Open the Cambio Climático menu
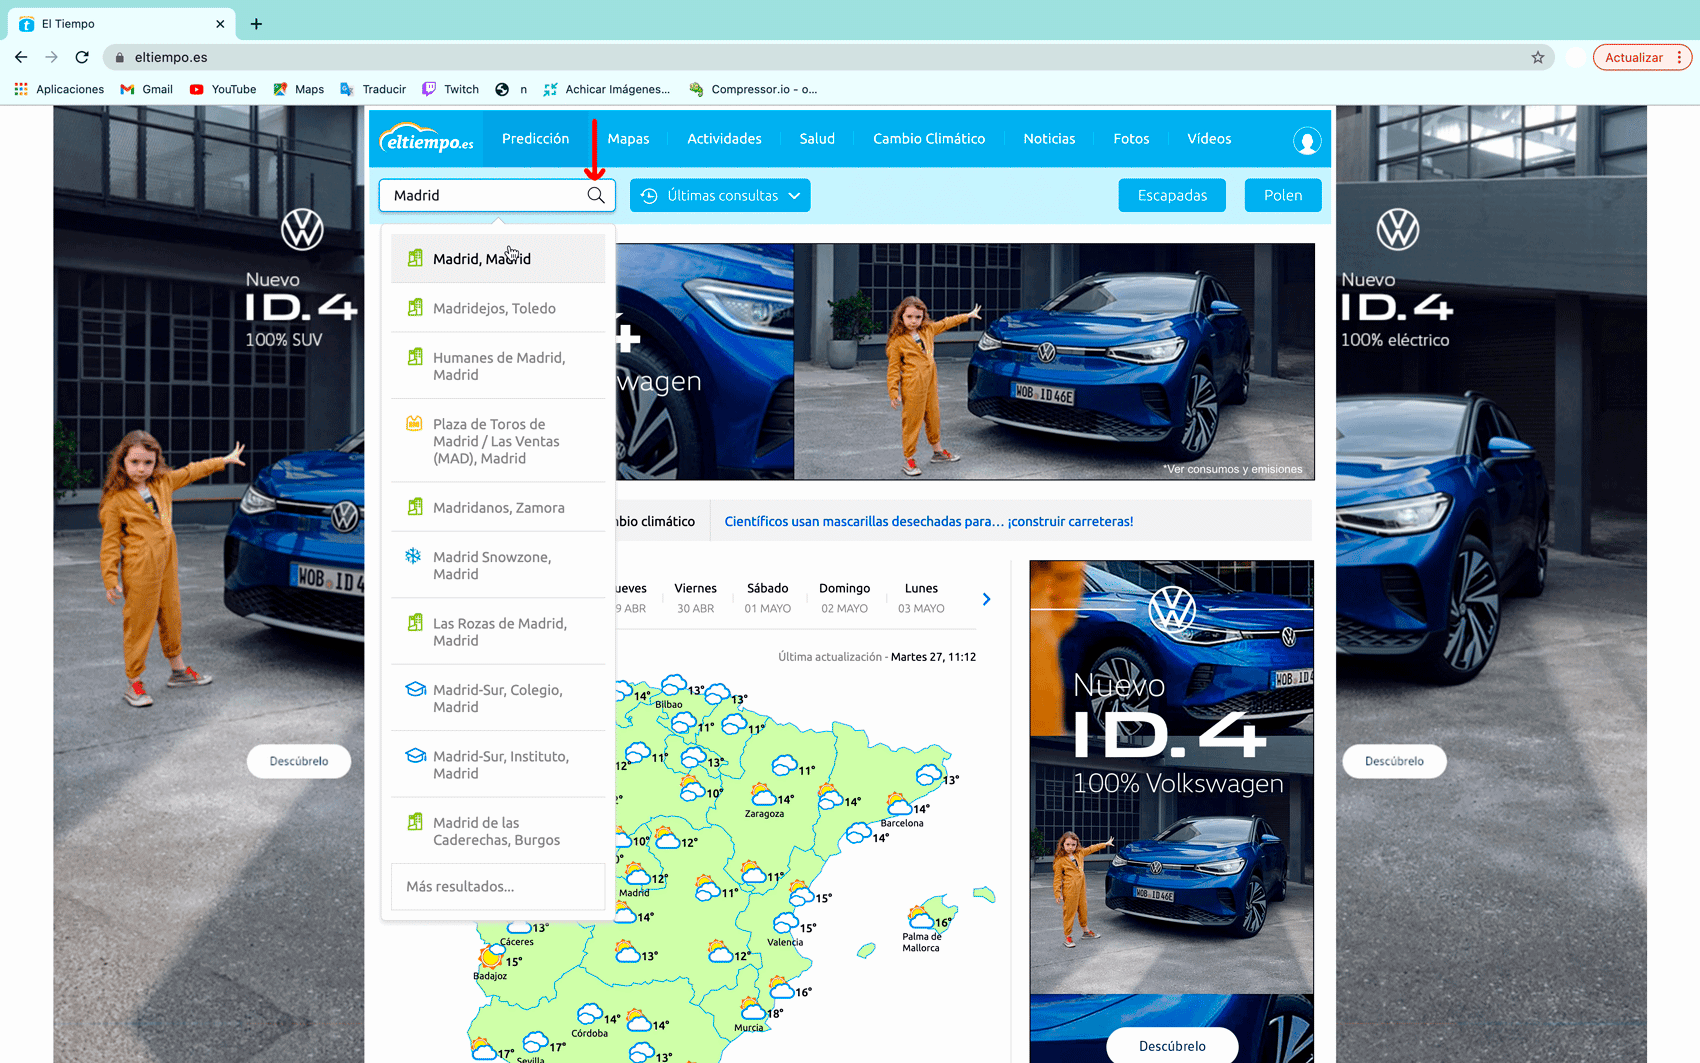 (929, 139)
